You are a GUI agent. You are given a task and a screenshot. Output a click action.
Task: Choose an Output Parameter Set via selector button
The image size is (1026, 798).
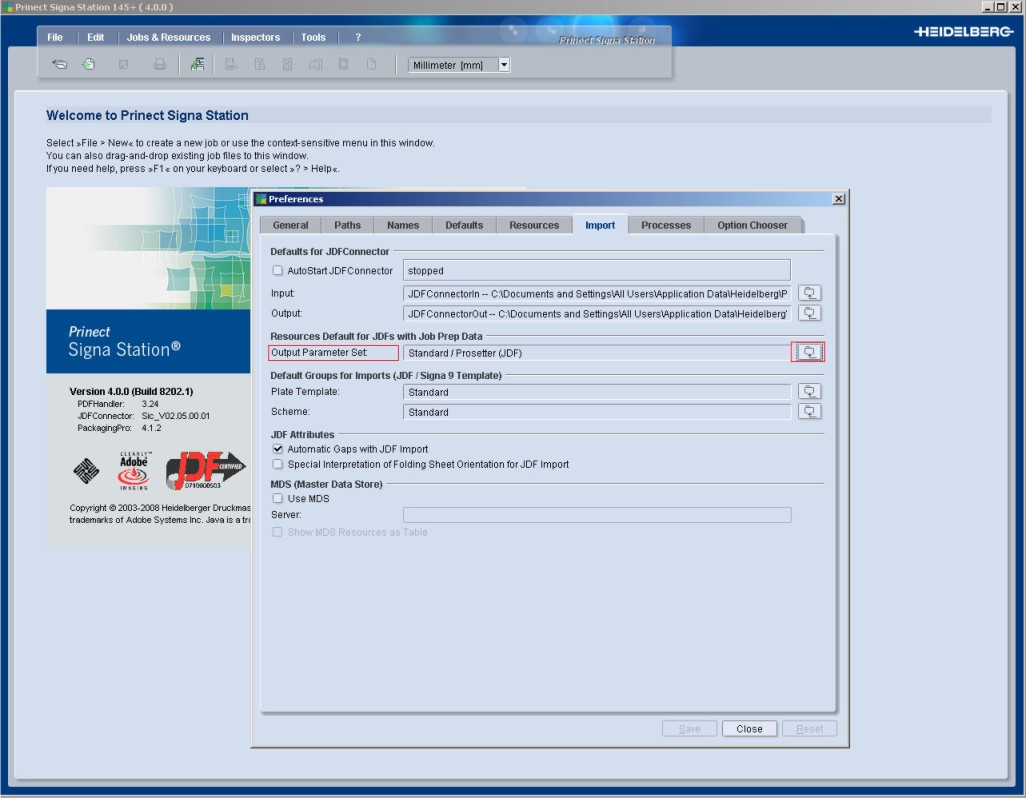[x=809, y=352]
